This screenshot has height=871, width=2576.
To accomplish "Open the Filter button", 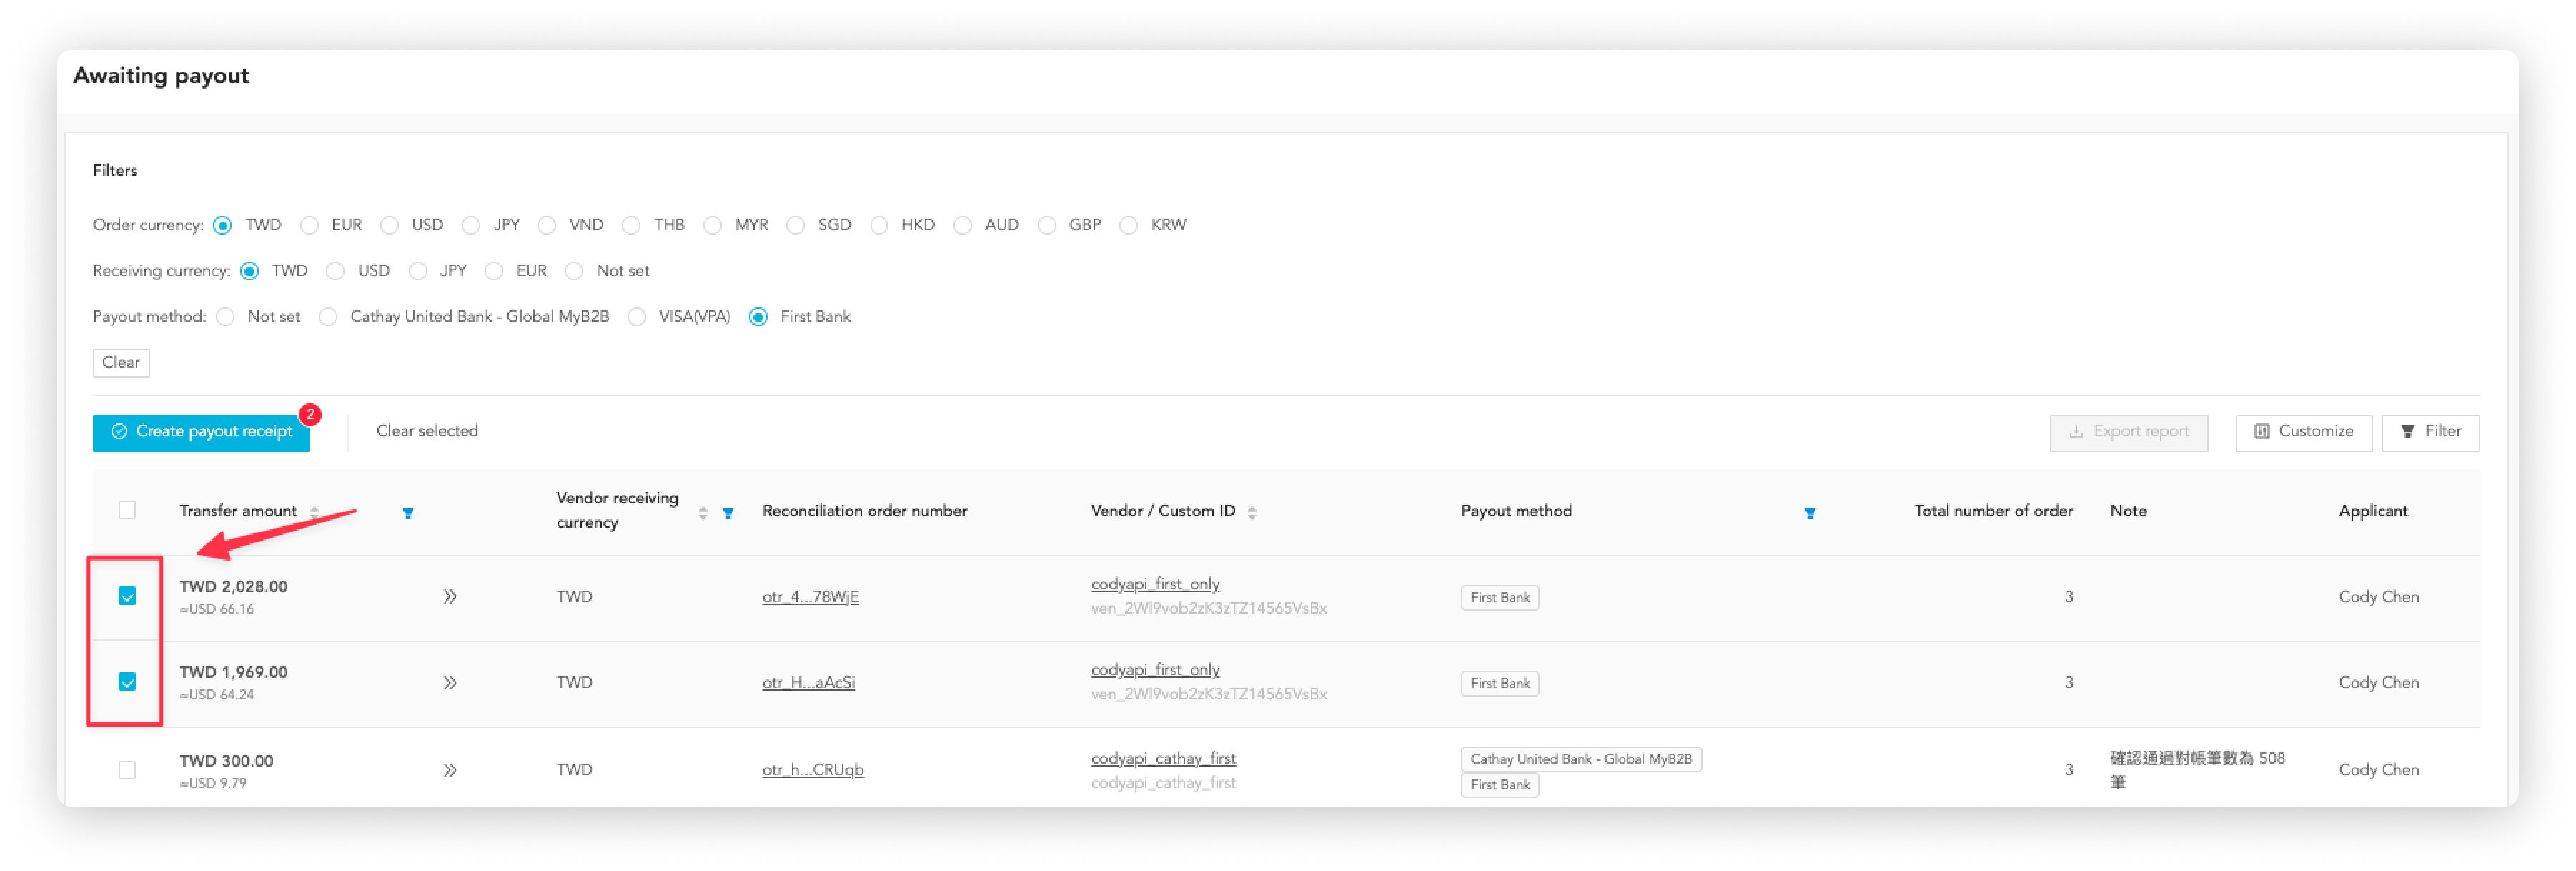I will click(x=2431, y=432).
